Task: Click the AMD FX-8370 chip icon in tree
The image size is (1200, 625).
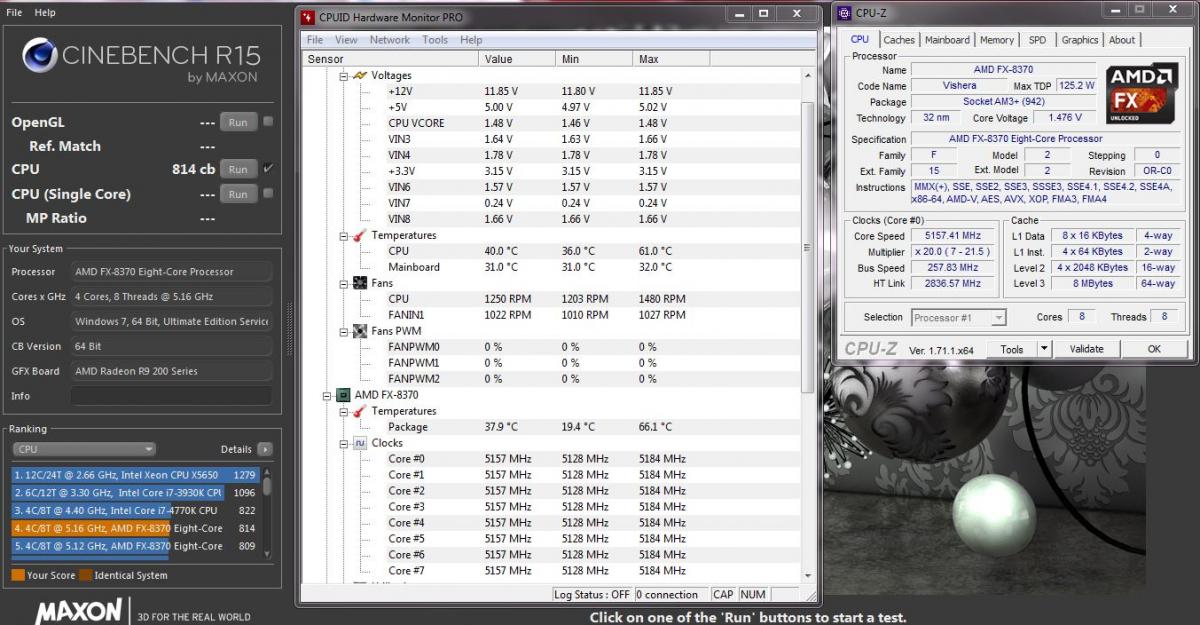Action: pos(344,395)
